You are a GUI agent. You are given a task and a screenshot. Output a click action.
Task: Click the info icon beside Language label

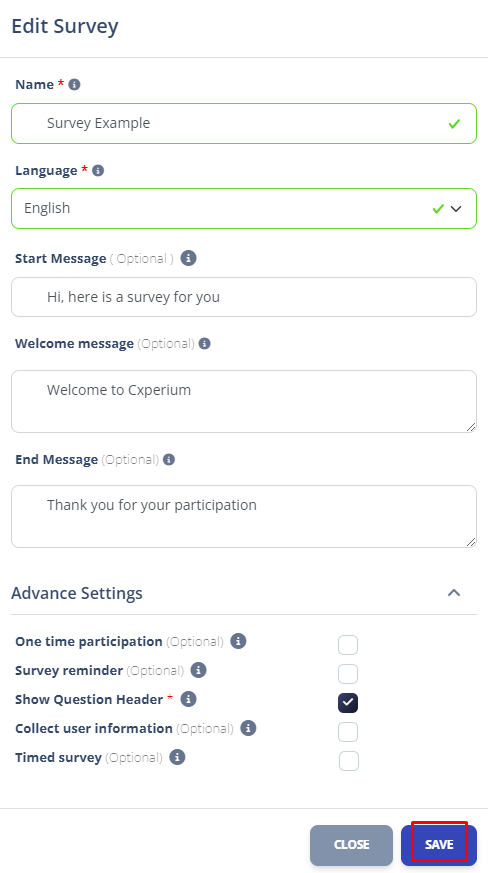coord(98,170)
